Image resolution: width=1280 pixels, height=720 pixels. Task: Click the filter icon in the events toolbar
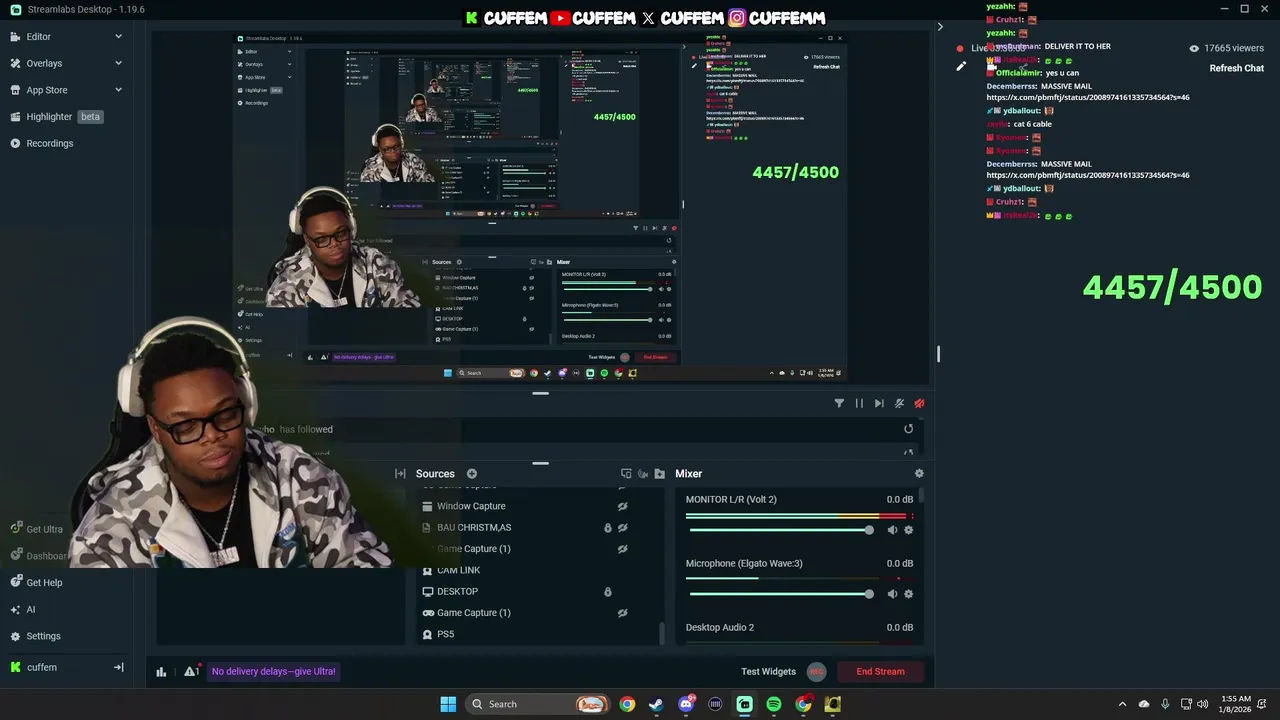(839, 403)
